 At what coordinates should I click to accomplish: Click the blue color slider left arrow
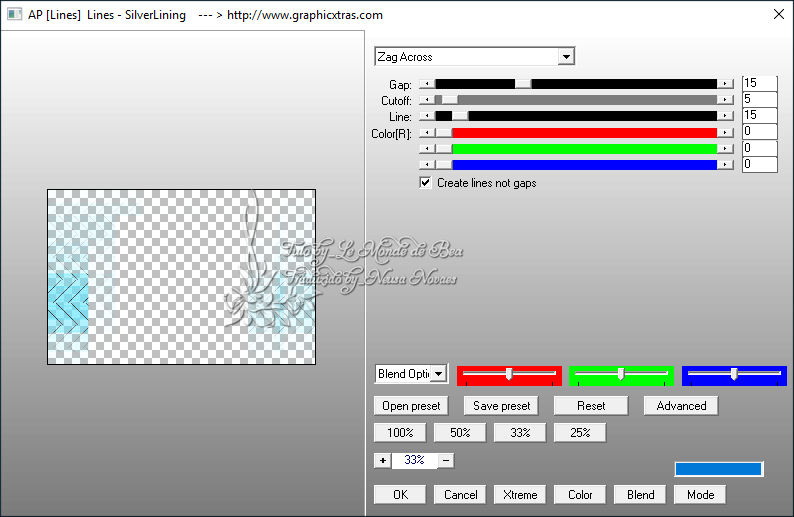click(x=427, y=165)
